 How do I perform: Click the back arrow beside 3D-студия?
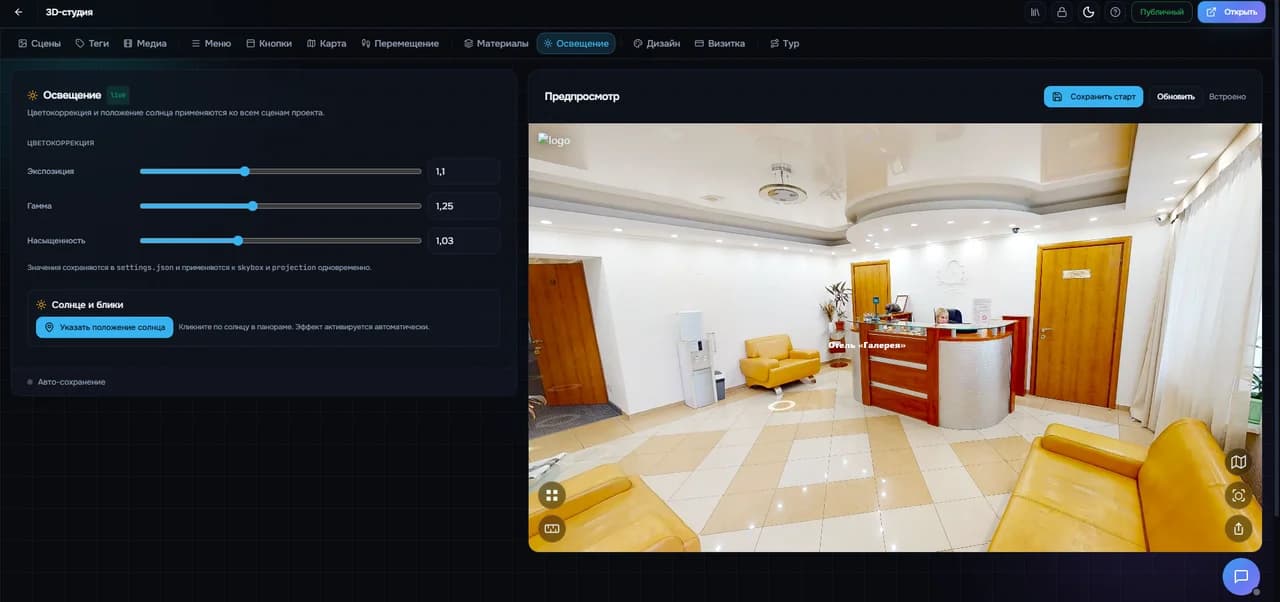point(18,12)
